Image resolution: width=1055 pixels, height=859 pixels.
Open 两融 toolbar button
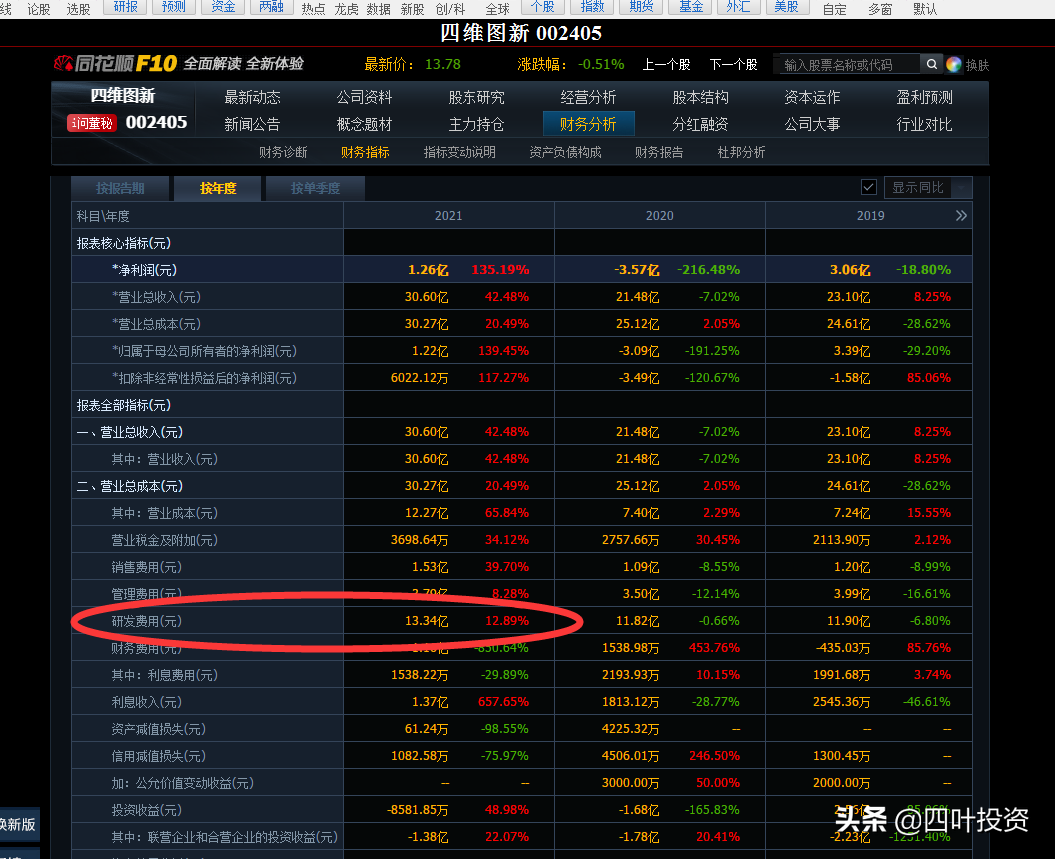271,7
